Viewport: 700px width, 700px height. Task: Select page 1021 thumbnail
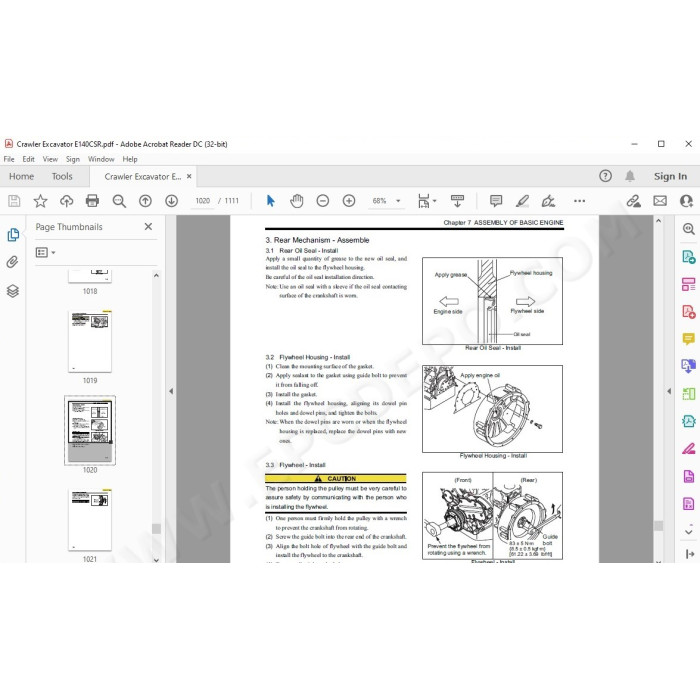click(90, 520)
